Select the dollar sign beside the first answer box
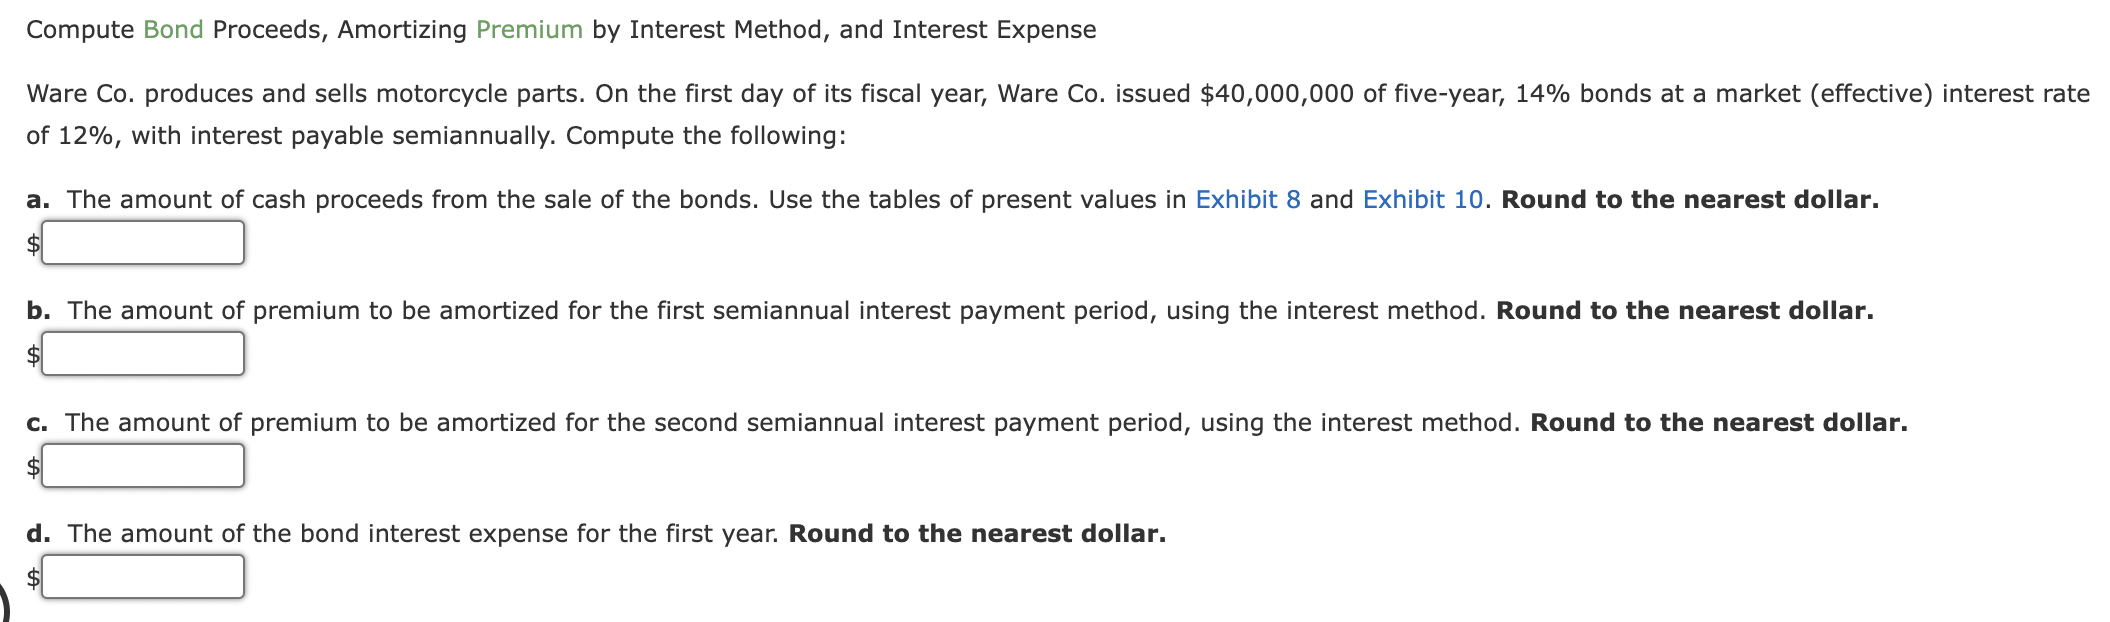 [x=33, y=240]
